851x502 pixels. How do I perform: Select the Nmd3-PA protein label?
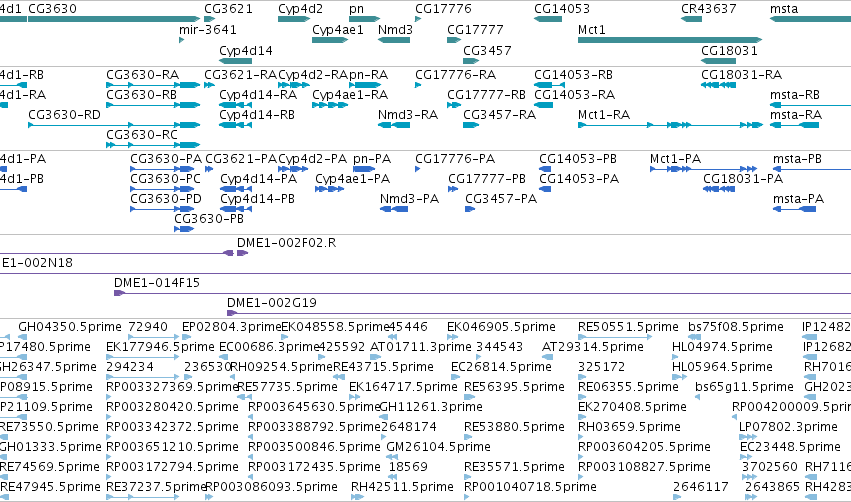[x=410, y=199]
